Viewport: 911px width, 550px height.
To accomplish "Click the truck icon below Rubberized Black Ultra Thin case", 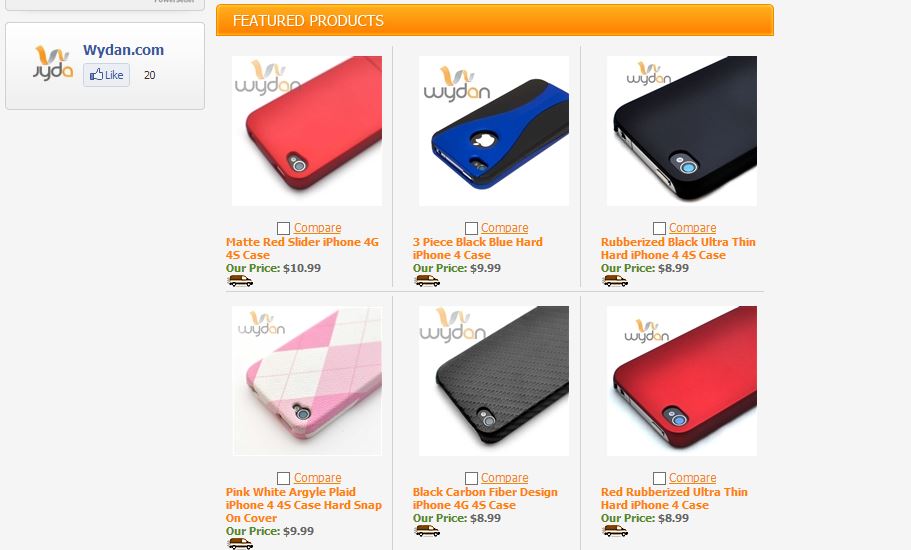I will 615,281.
